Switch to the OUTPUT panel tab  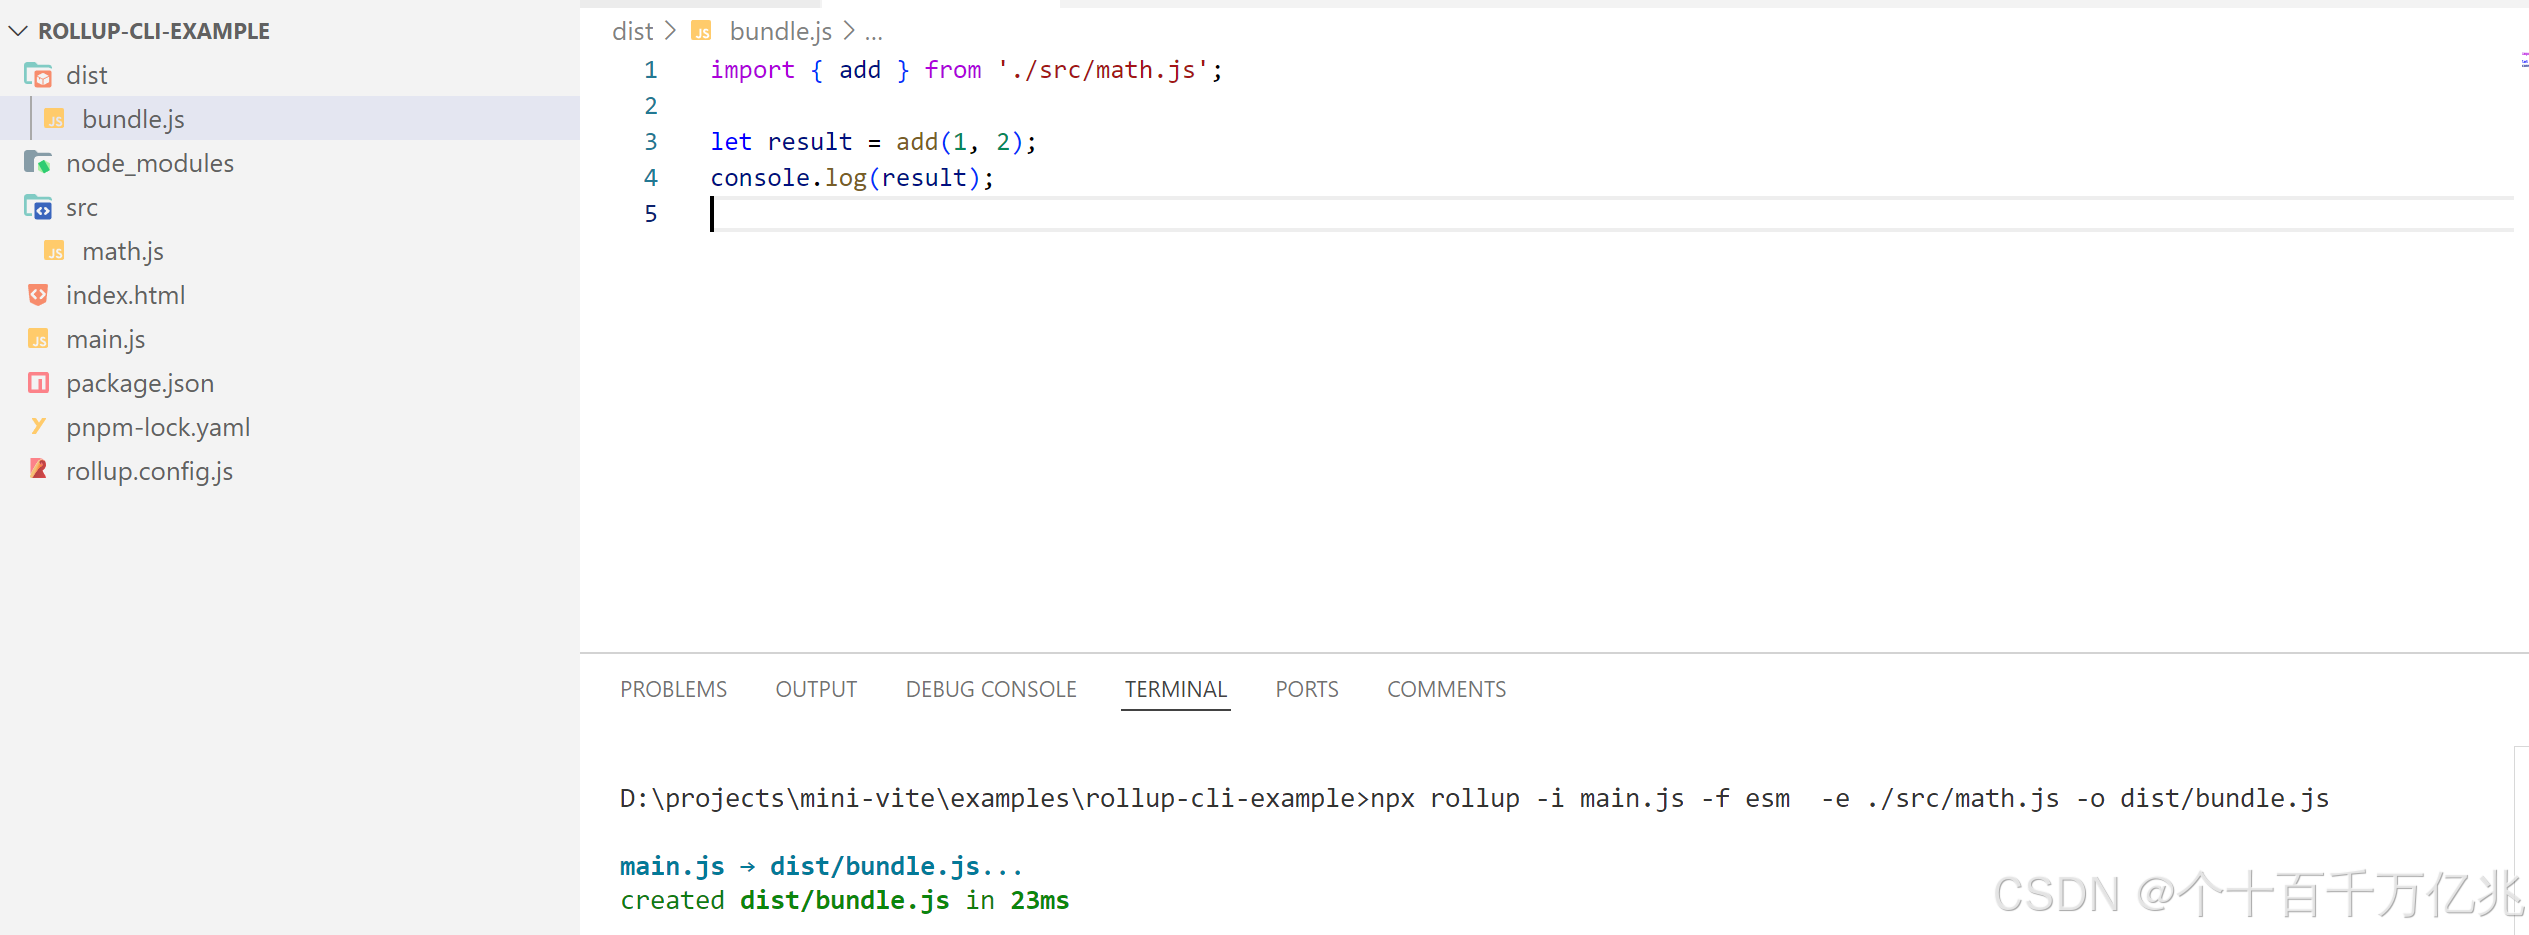click(x=816, y=689)
